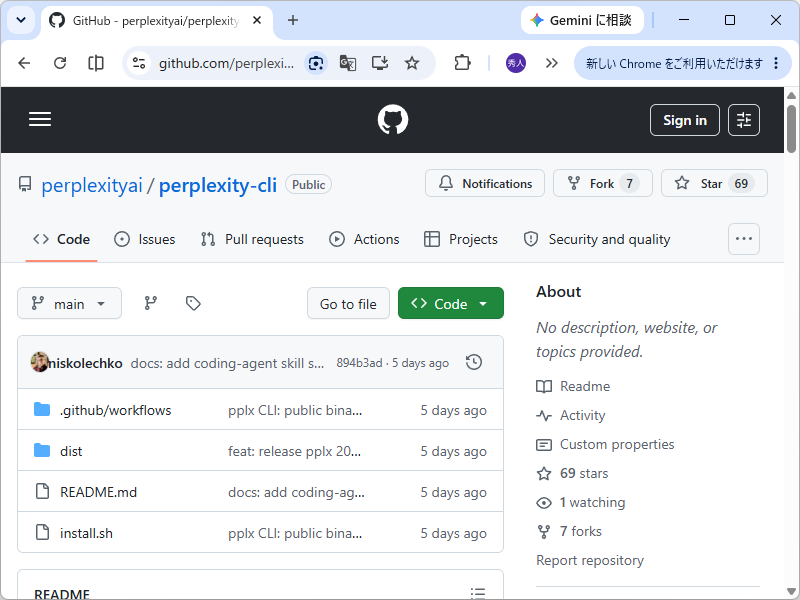Open the perplexity-cli repository link
Image resolution: width=800 pixels, height=600 pixels.
[218, 185]
